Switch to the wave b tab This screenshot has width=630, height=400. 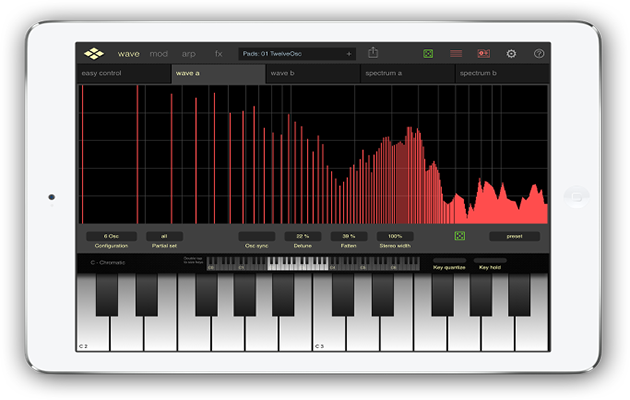point(312,73)
